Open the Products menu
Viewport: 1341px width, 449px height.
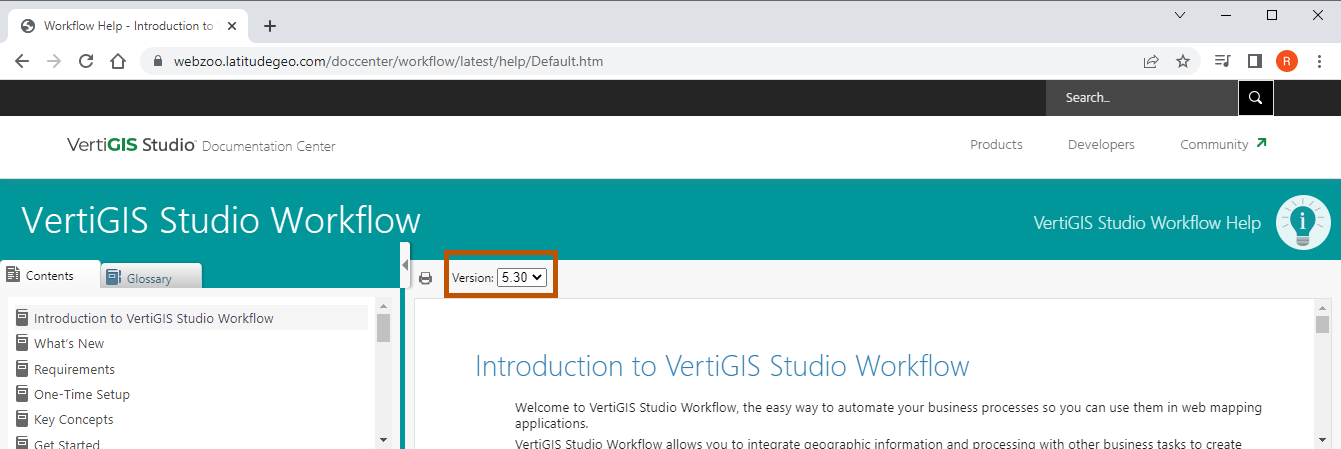(996, 145)
